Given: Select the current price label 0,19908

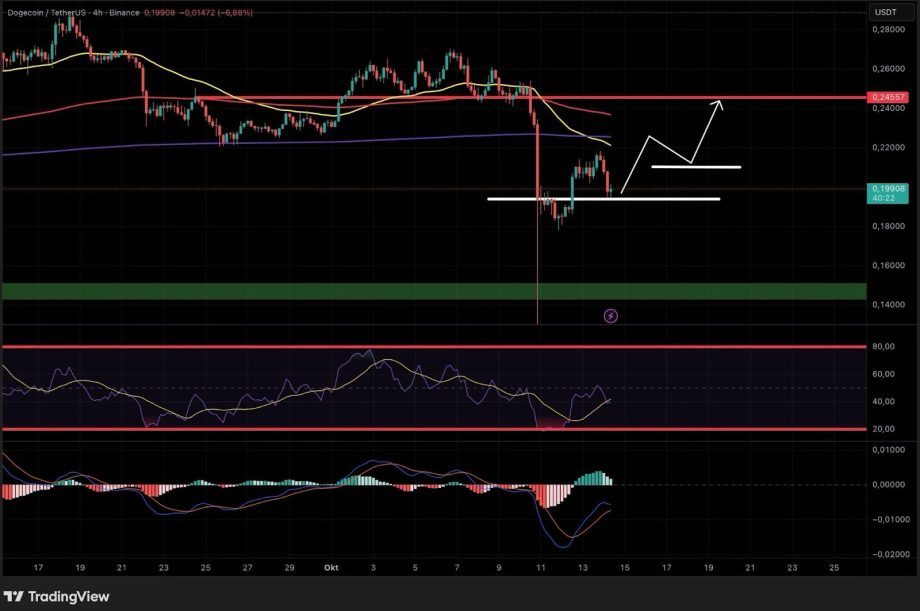Looking at the screenshot, I should coord(886,188).
